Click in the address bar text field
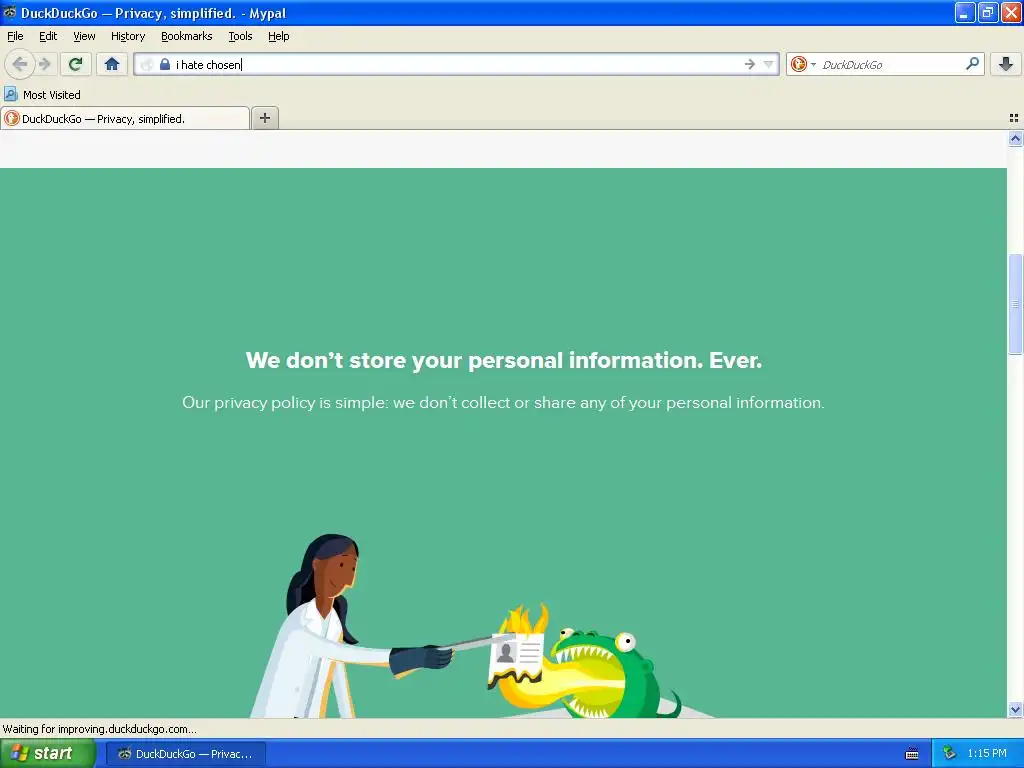The width and height of the screenshot is (1024, 768). point(457,64)
